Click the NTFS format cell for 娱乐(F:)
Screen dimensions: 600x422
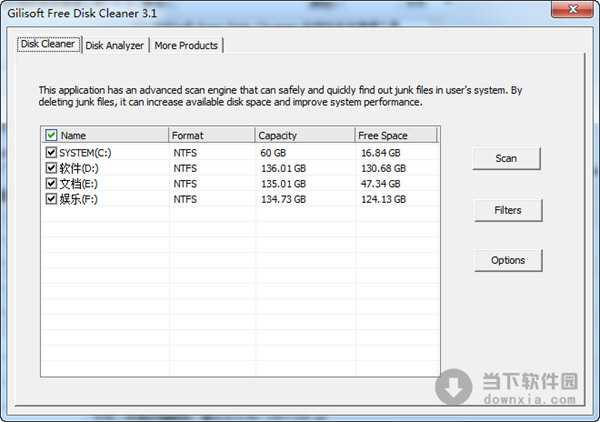coord(185,199)
